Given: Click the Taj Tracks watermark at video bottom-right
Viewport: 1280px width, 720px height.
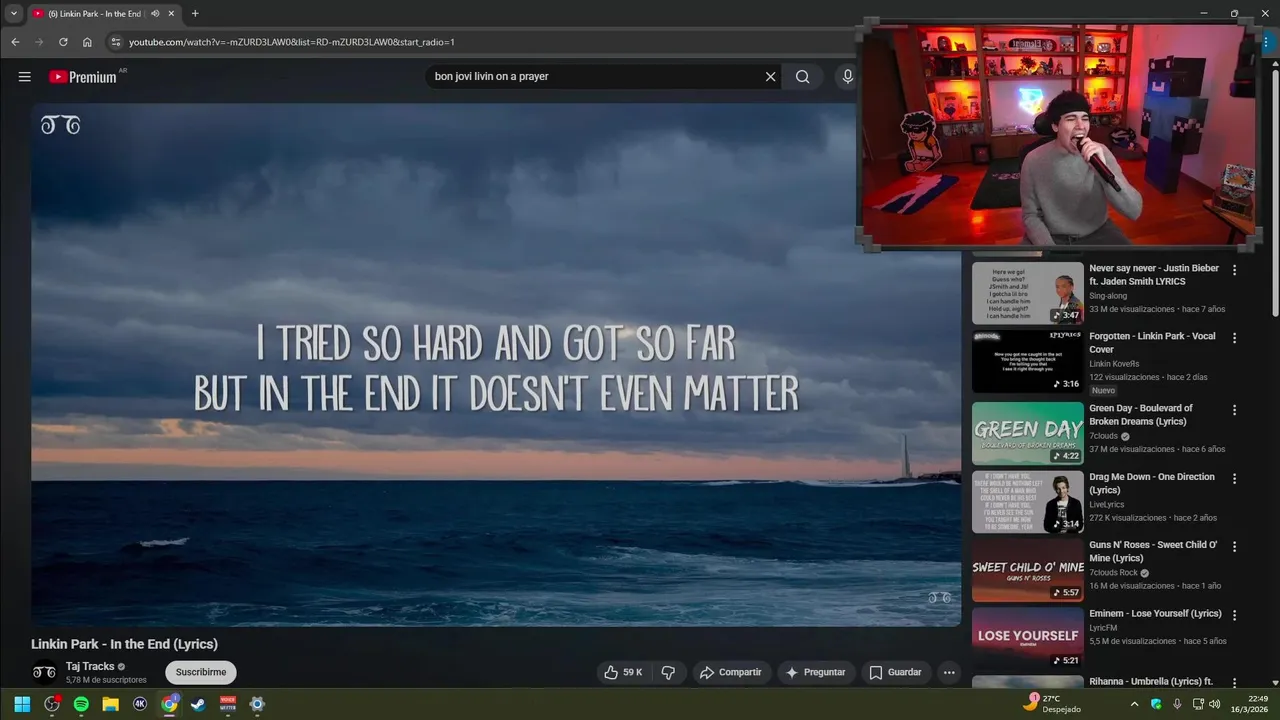Looking at the screenshot, I should click(x=939, y=598).
